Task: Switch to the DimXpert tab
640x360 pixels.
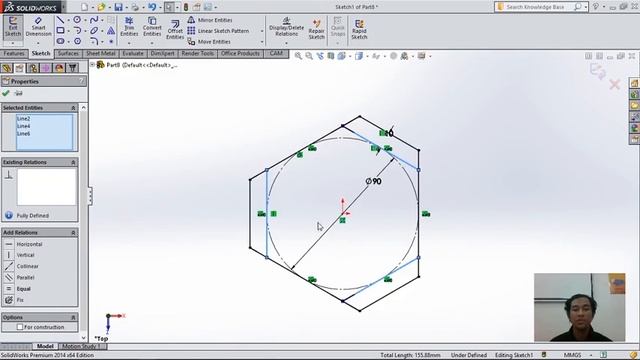Action: pyautogui.click(x=162, y=53)
